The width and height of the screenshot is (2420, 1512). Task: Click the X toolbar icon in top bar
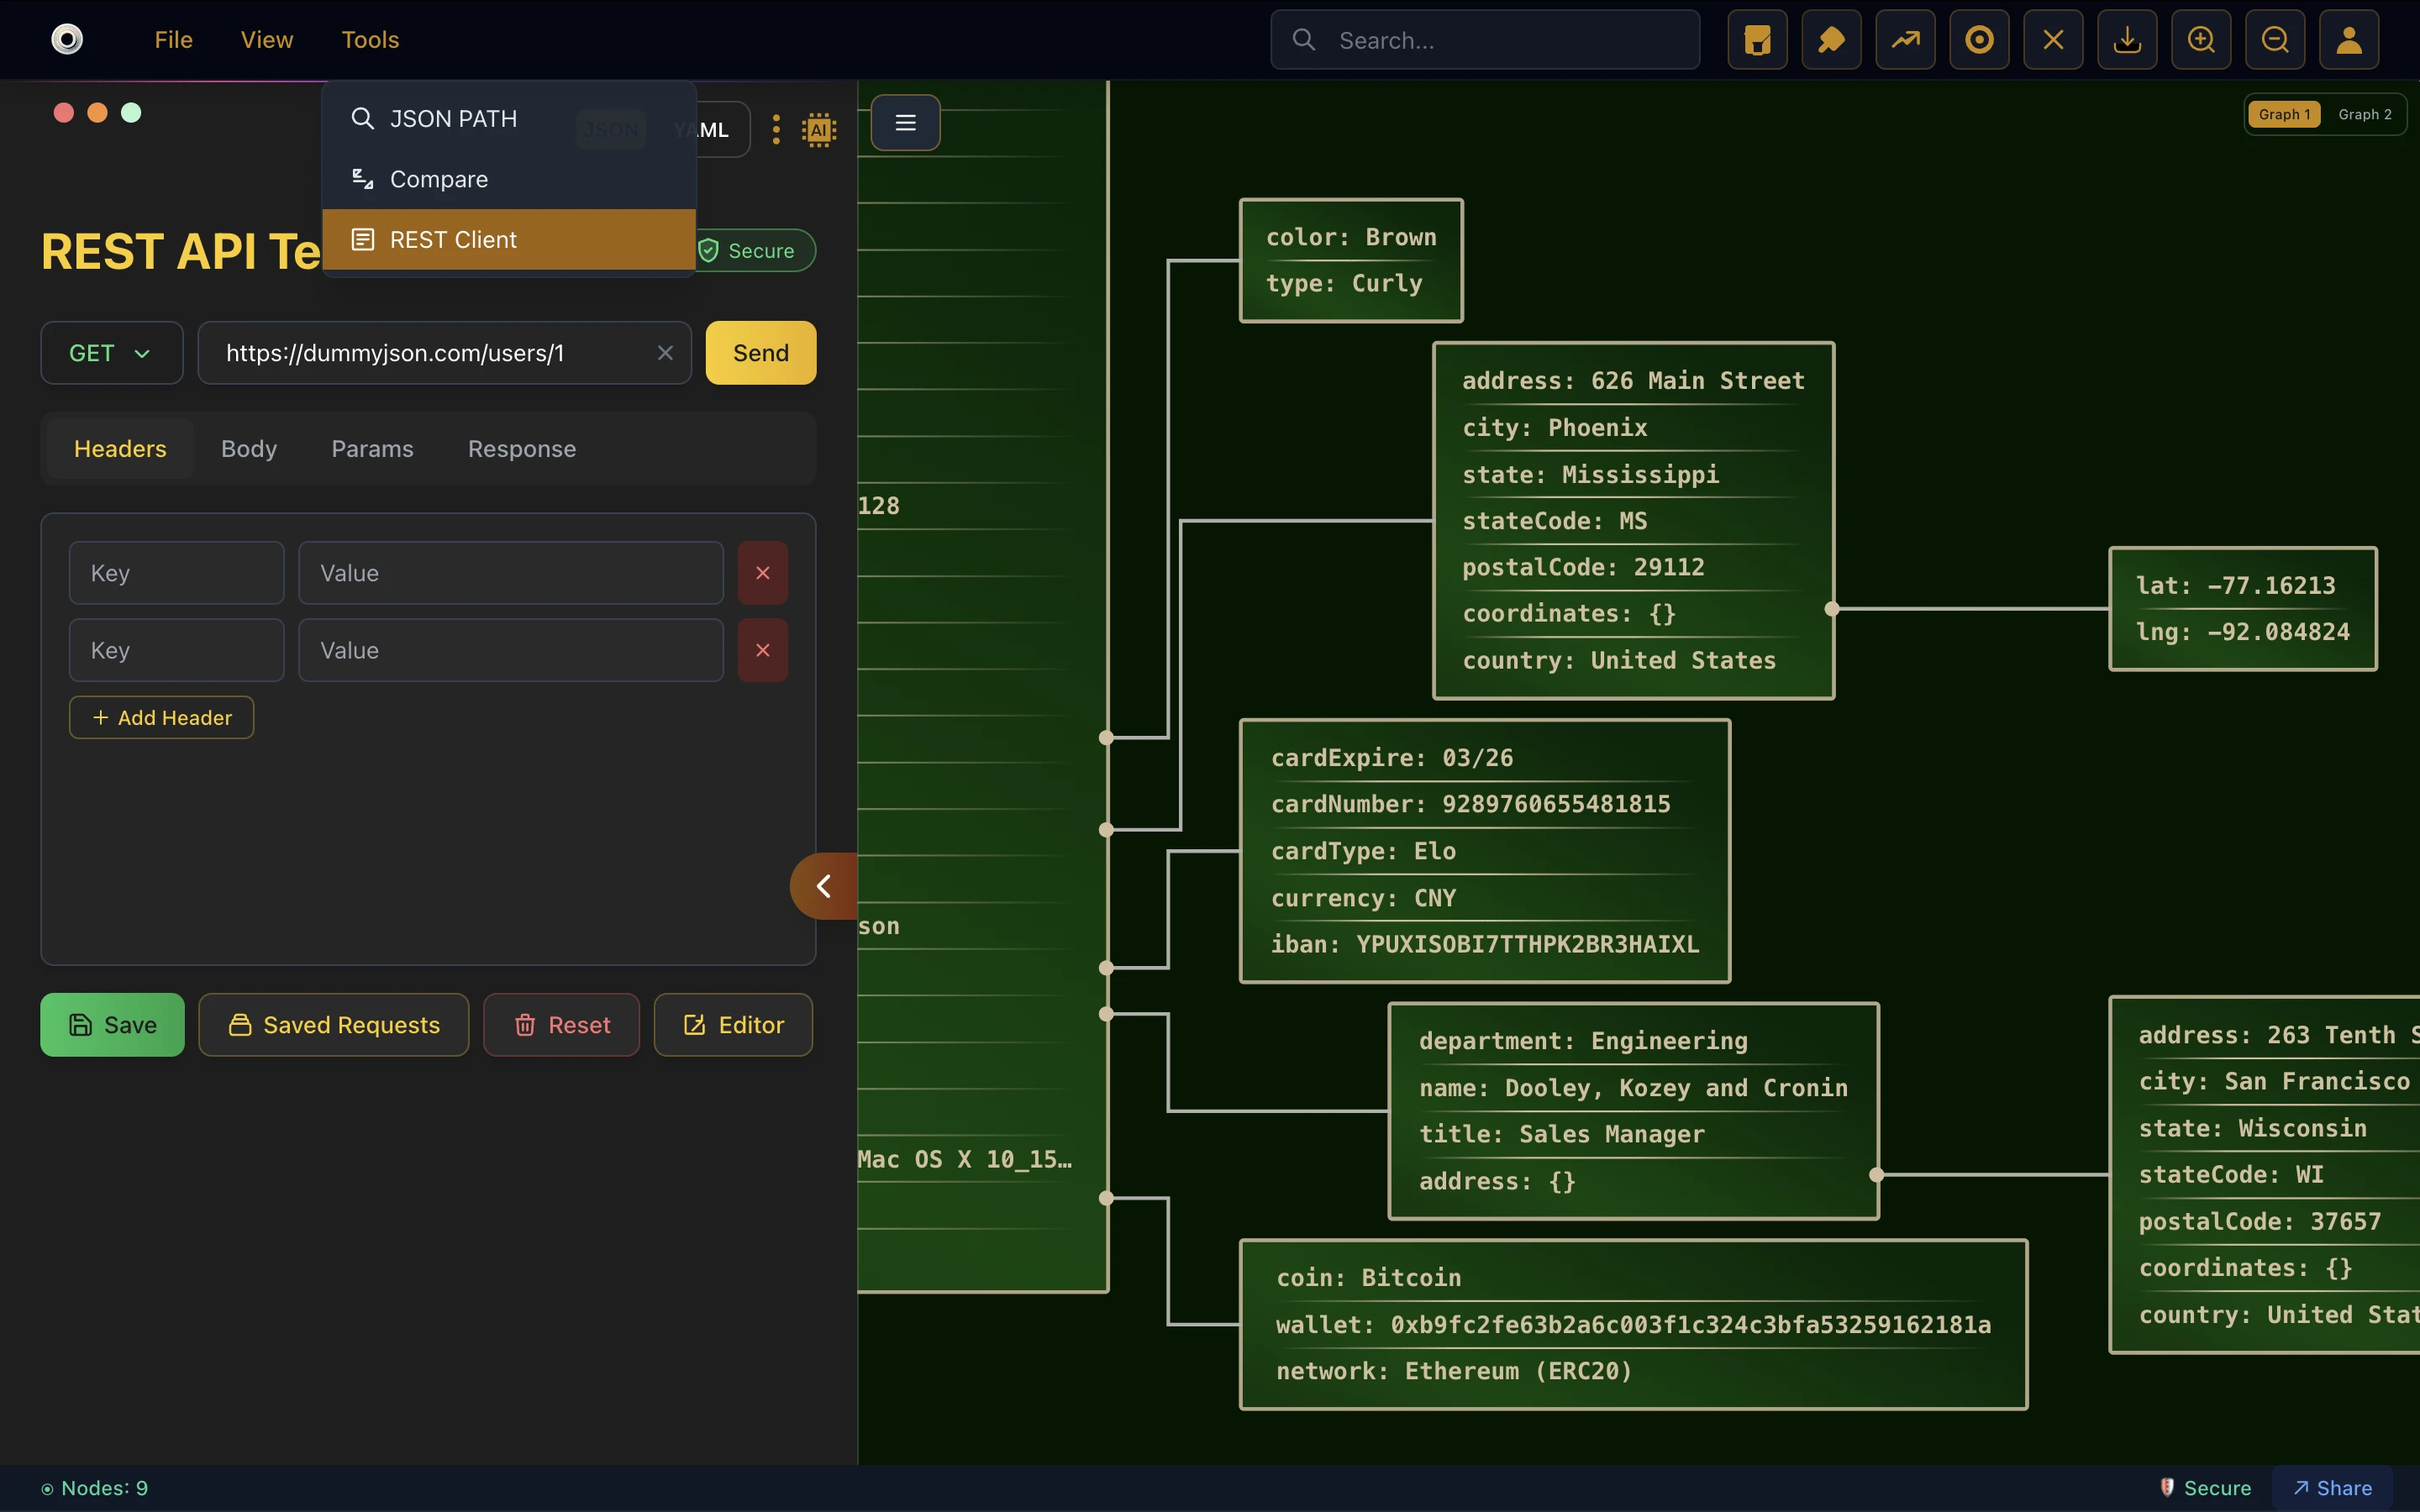2053,40
